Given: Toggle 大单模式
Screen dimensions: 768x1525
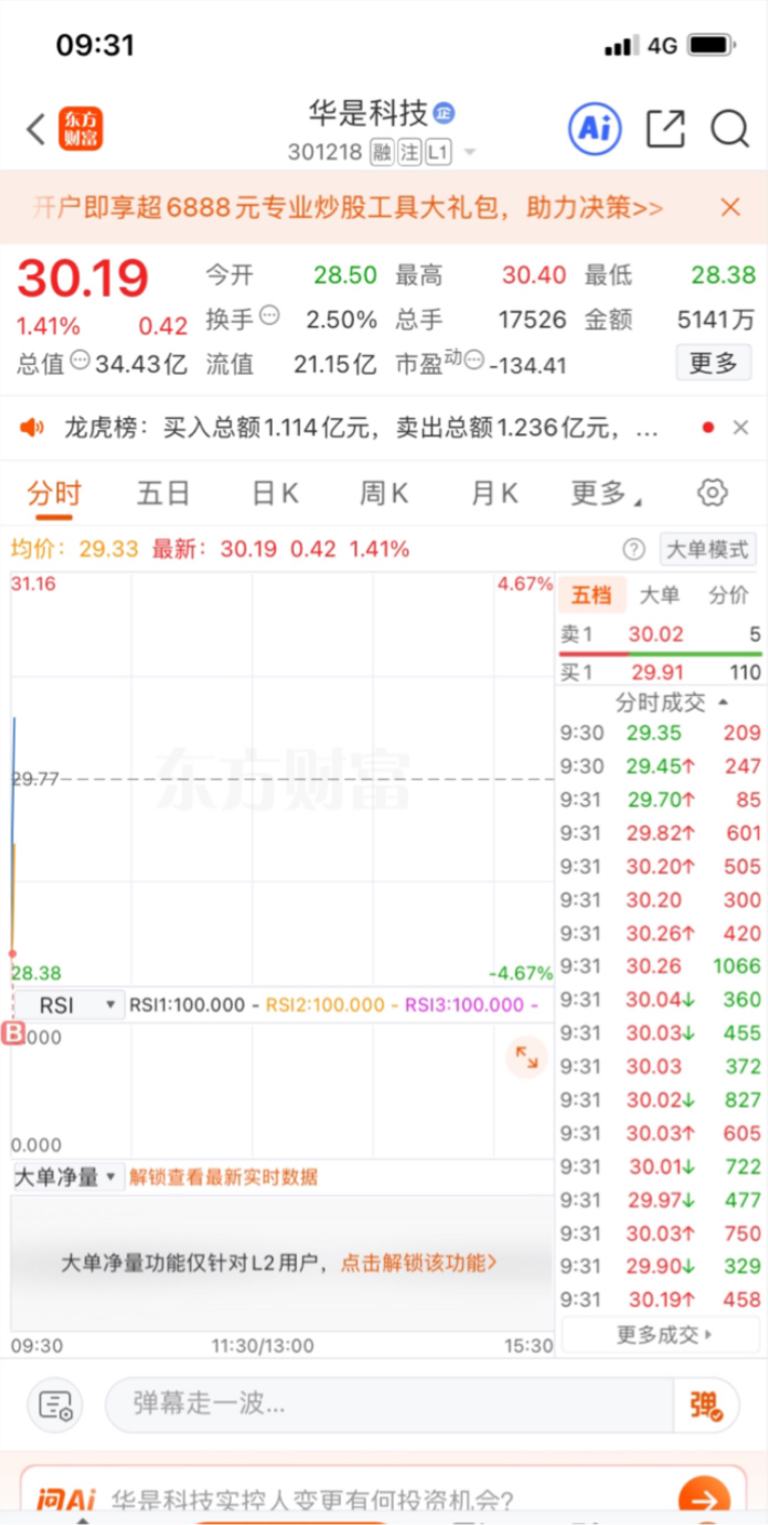Looking at the screenshot, I should [x=708, y=549].
